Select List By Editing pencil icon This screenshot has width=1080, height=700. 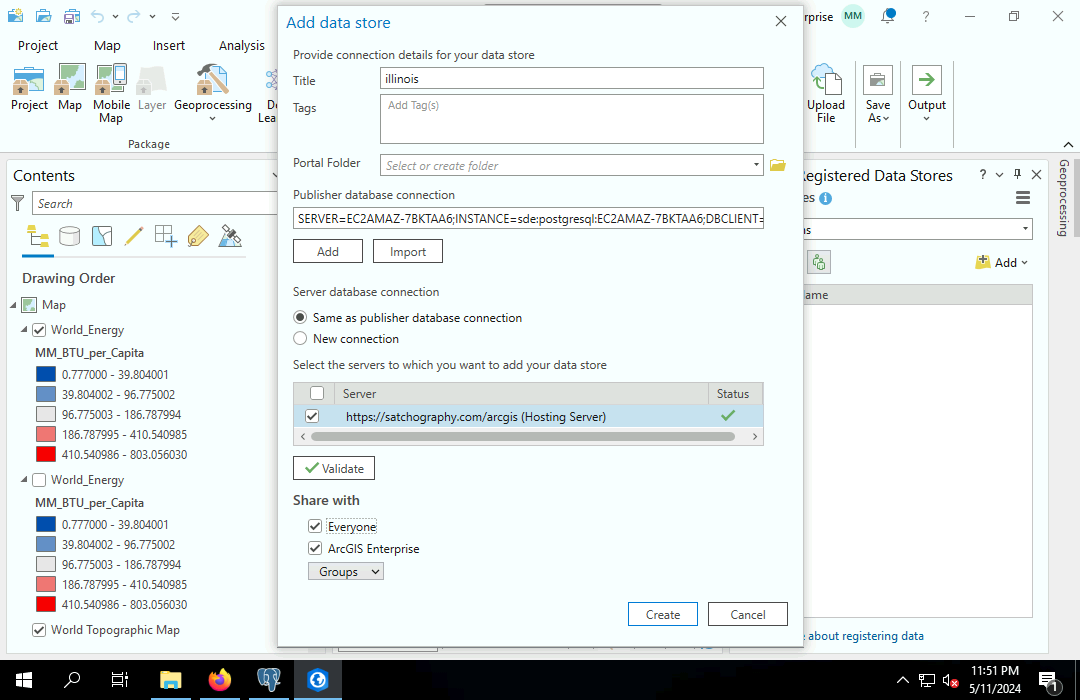pyautogui.click(x=133, y=236)
